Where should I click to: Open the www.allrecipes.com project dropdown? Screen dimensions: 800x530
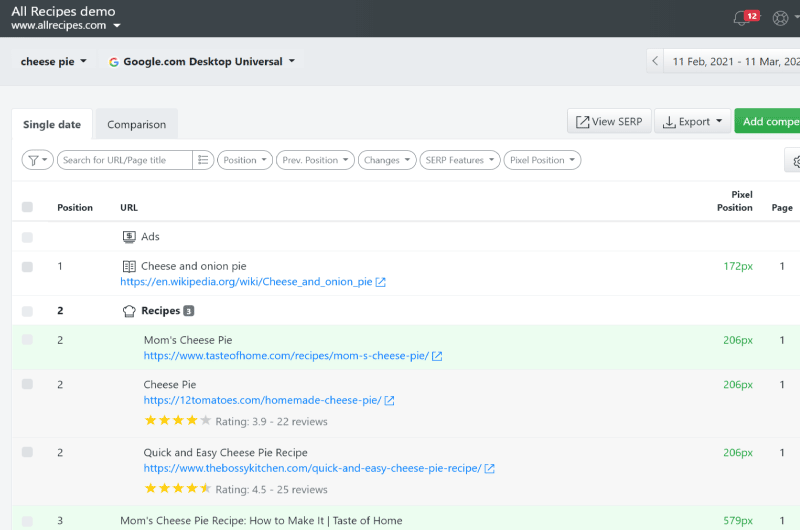(x=65, y=26)
